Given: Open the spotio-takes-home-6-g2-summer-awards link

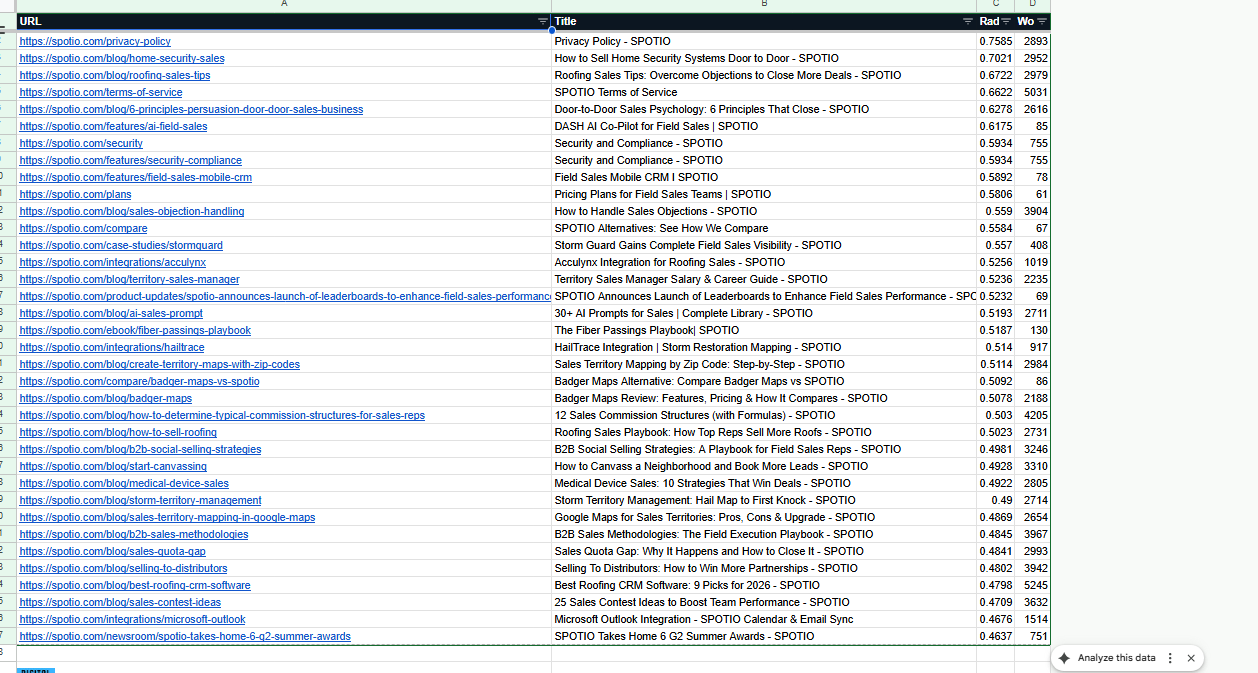Looking at the screenshot, I should pyautogui.click(x=185, y=636).
